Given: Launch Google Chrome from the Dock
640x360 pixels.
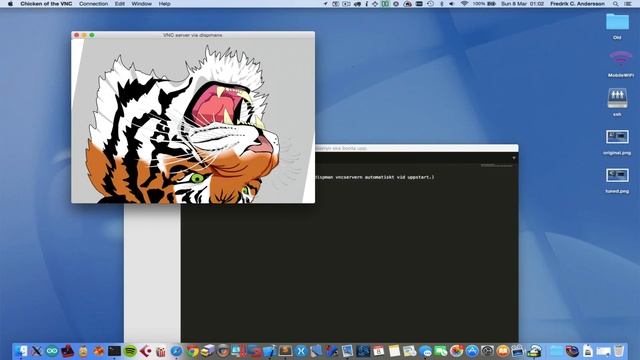Looking at the screenshot, I should [192, 351].
